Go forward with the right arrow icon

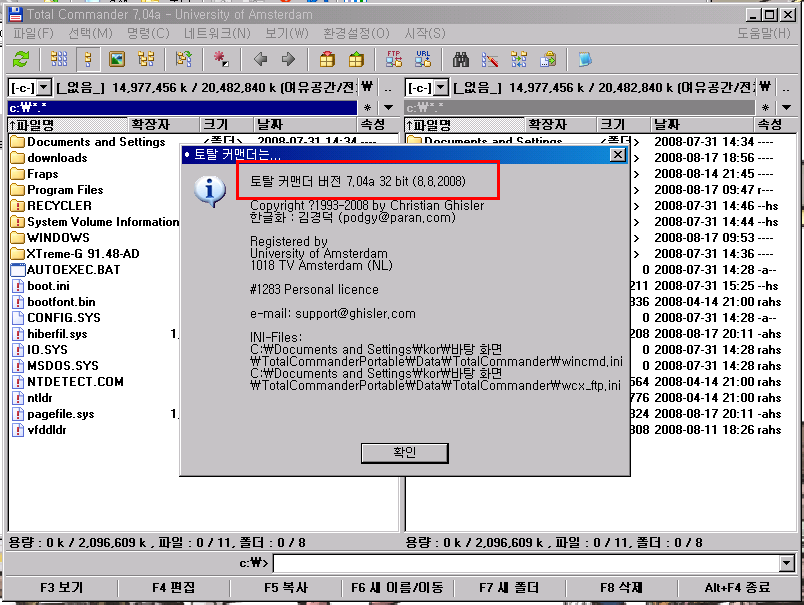pyautogui.click(x=289, y=59)
